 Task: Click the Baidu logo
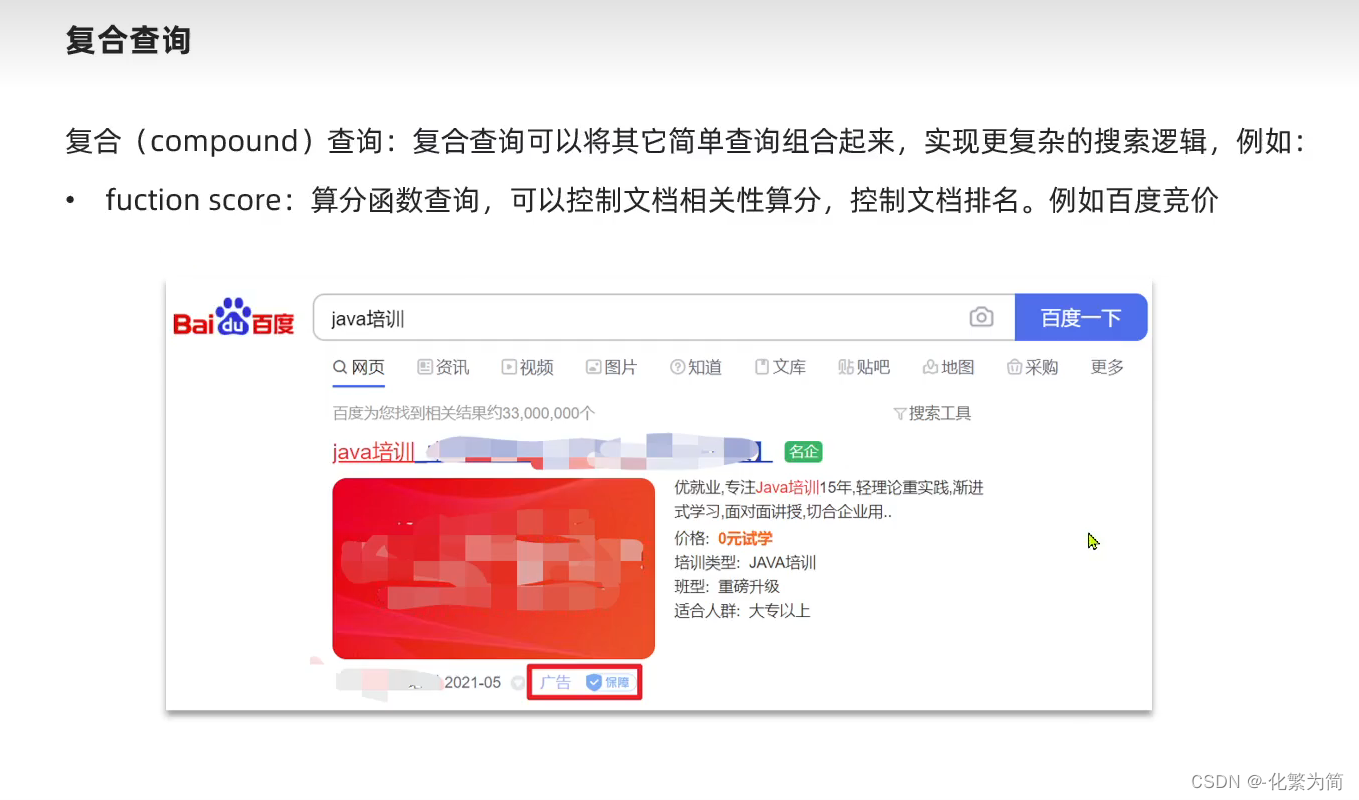pyautogui.click(x=233, y=317)
